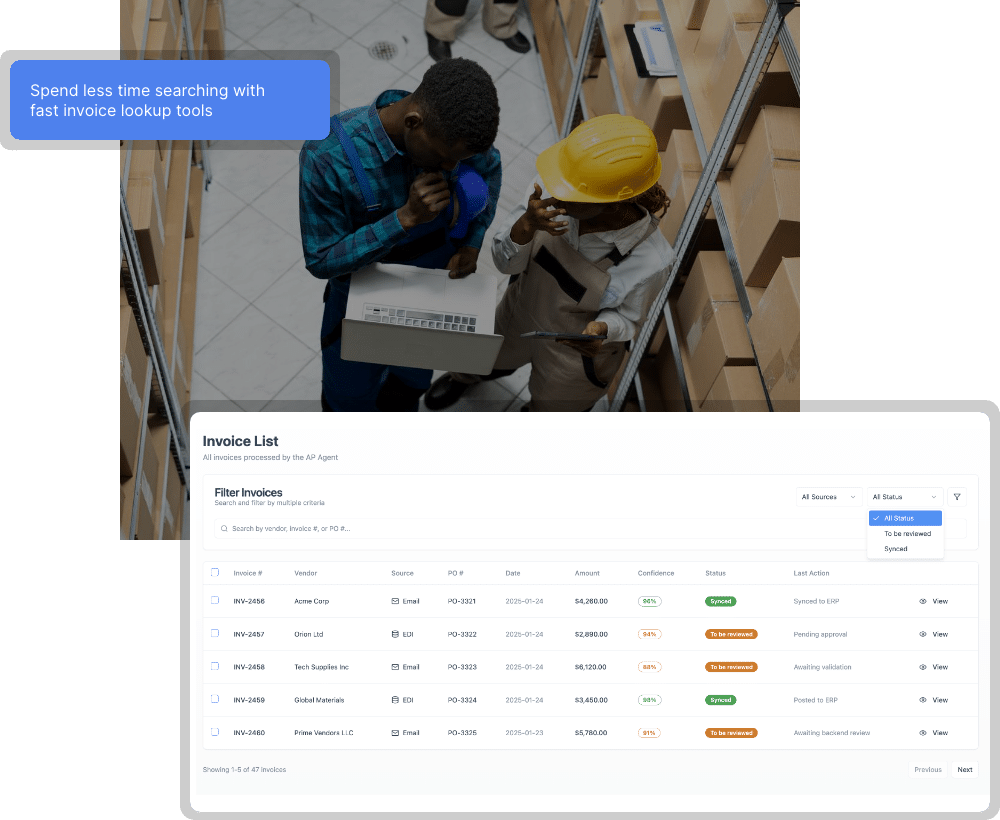Collapse the All Status dropdown
Screen dimensions: 1000x820
click(x=904, y=497)
